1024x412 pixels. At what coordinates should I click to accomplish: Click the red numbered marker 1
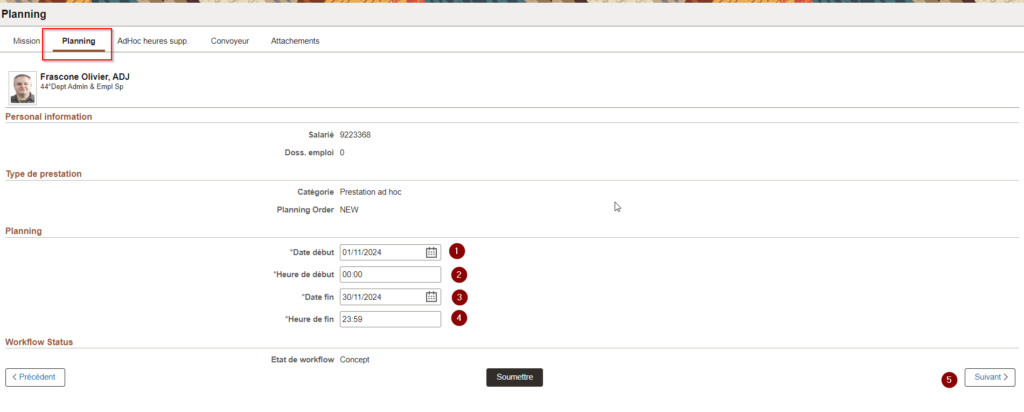pos(457,251)
